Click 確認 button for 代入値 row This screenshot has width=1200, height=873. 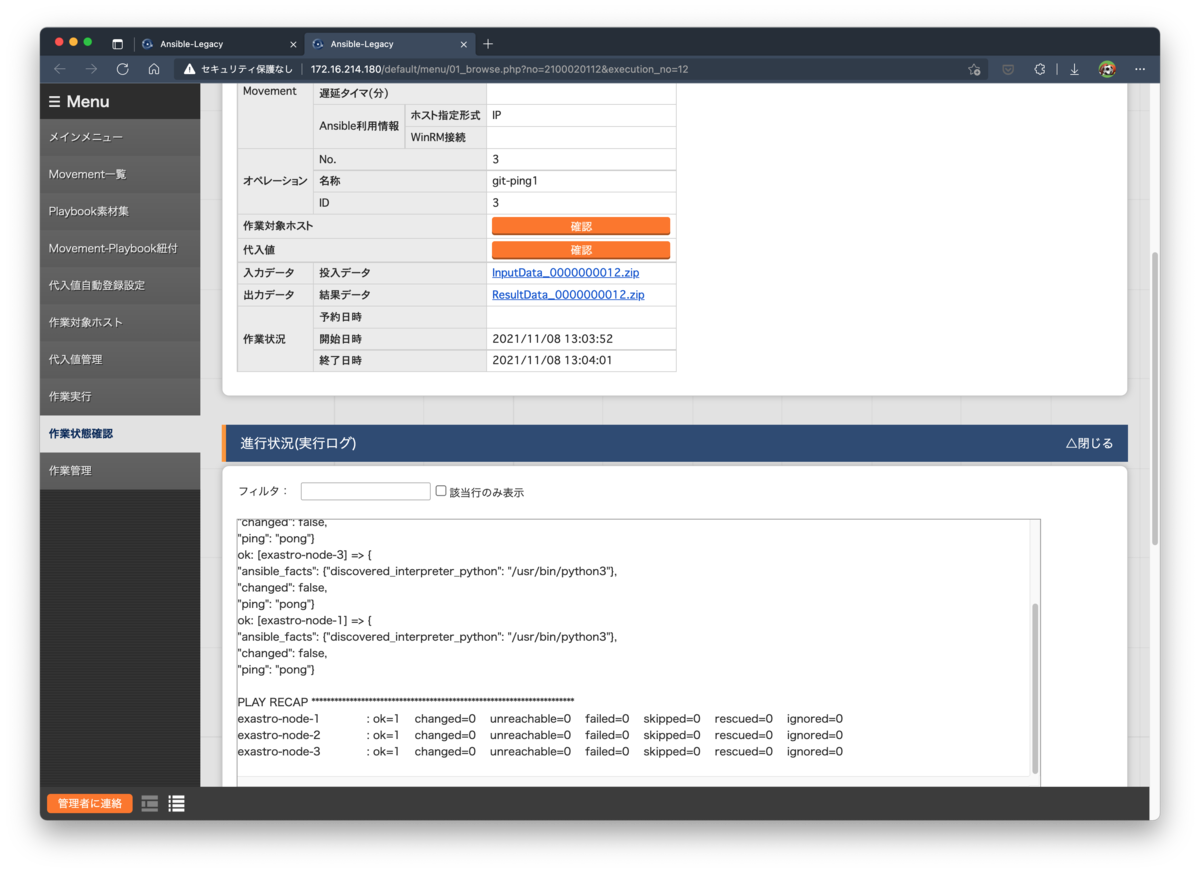click(x=581, y=250)
